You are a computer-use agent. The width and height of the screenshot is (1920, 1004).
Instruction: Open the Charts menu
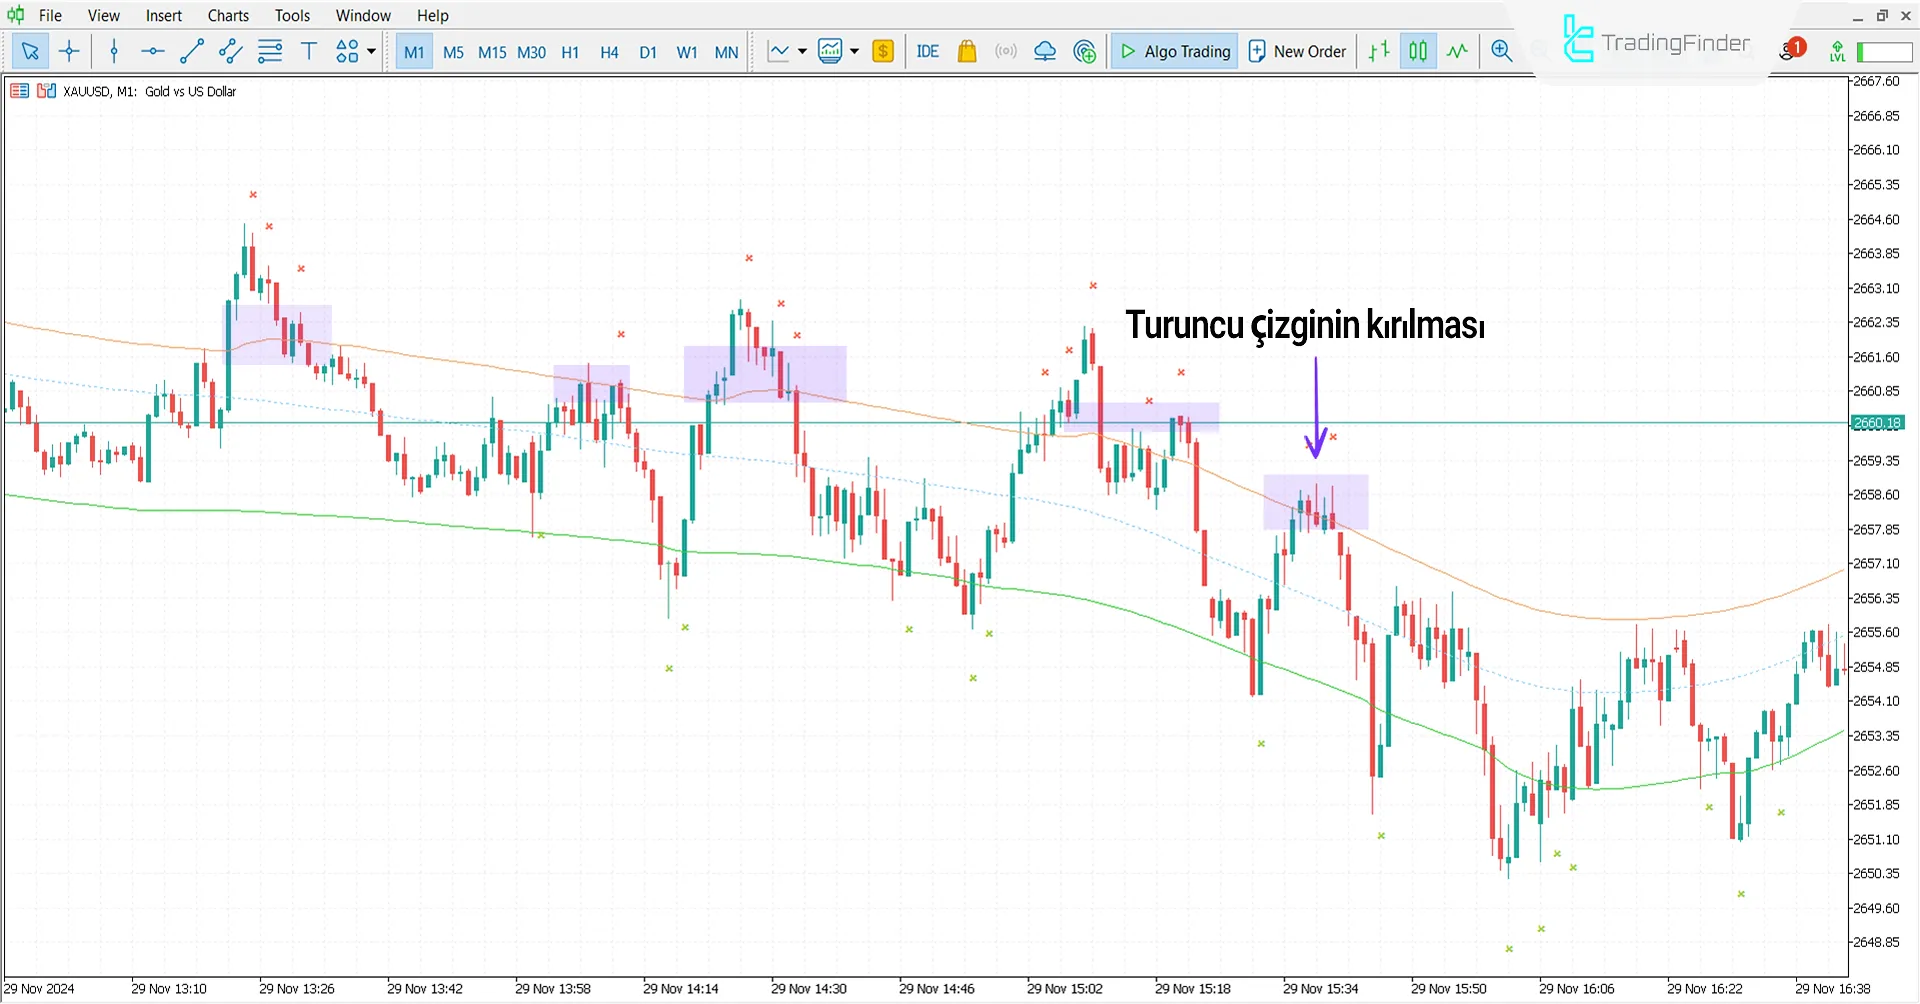(227, 15)
